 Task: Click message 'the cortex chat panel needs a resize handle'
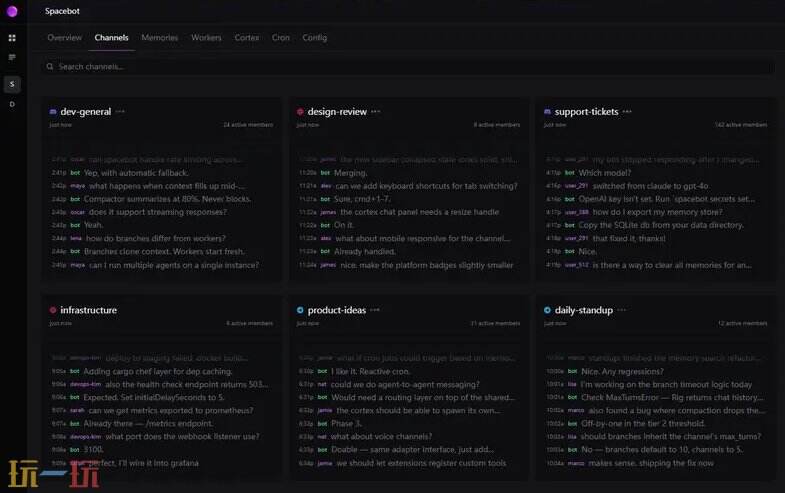(420, 212)
